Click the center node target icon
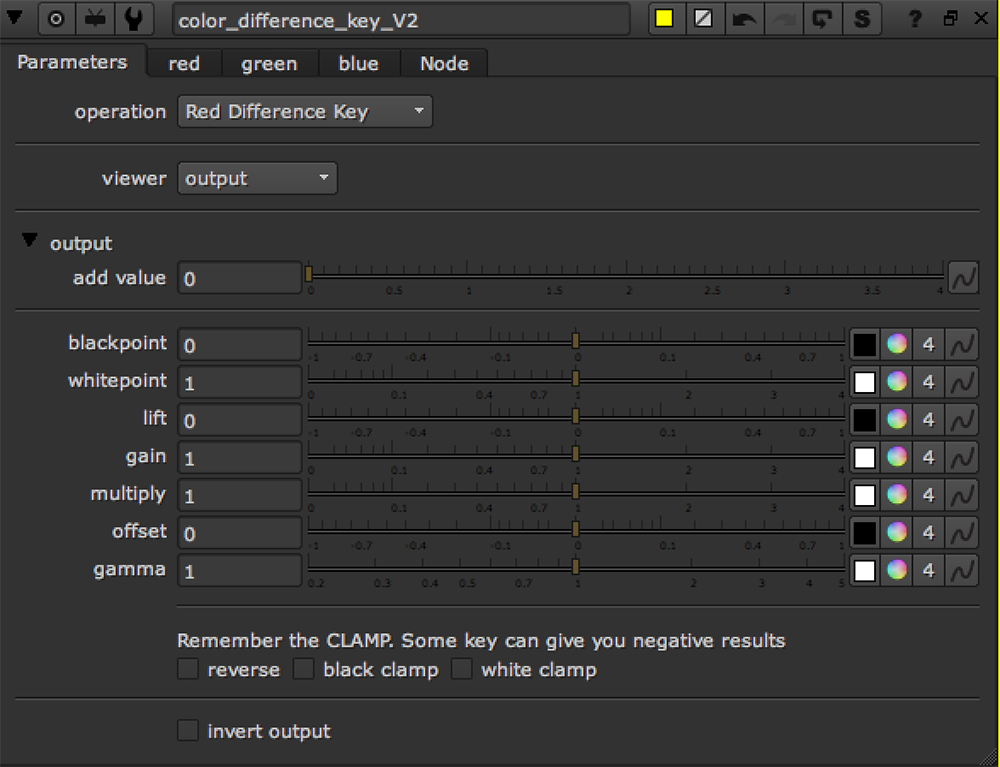This screenshot has width=1000, height=767. pos(57,19)
